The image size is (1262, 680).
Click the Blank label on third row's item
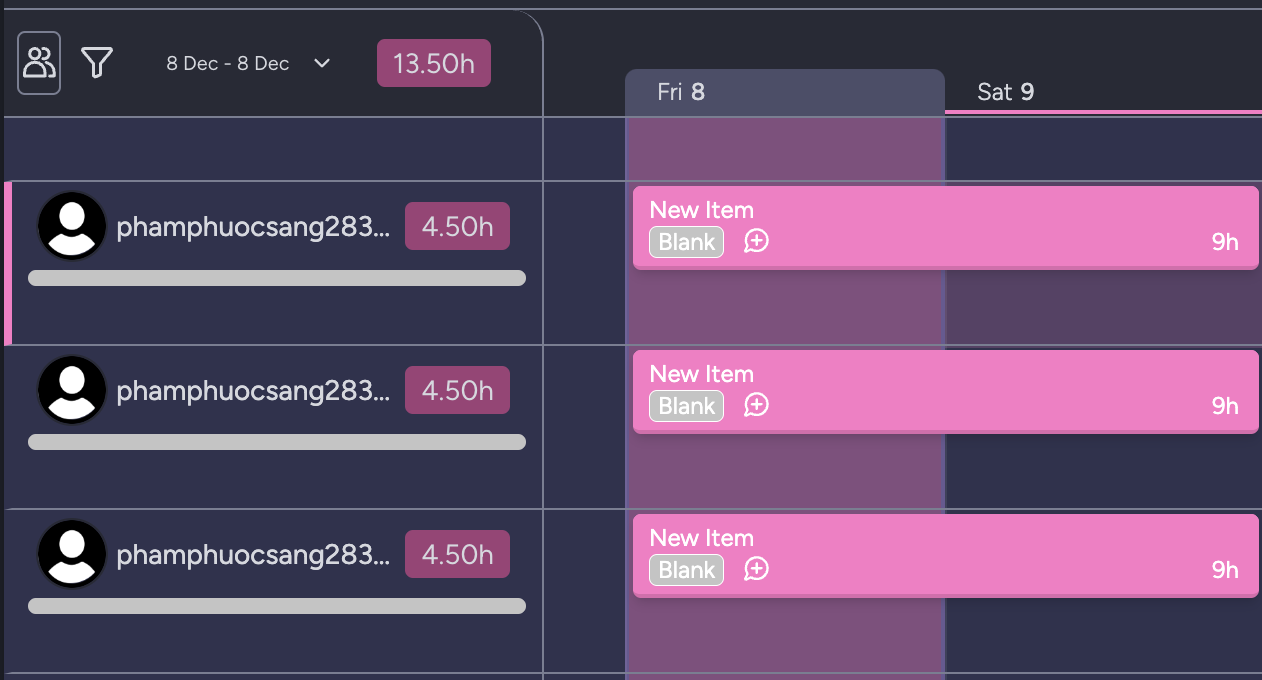pyautogui.click(x=686, y=570)
